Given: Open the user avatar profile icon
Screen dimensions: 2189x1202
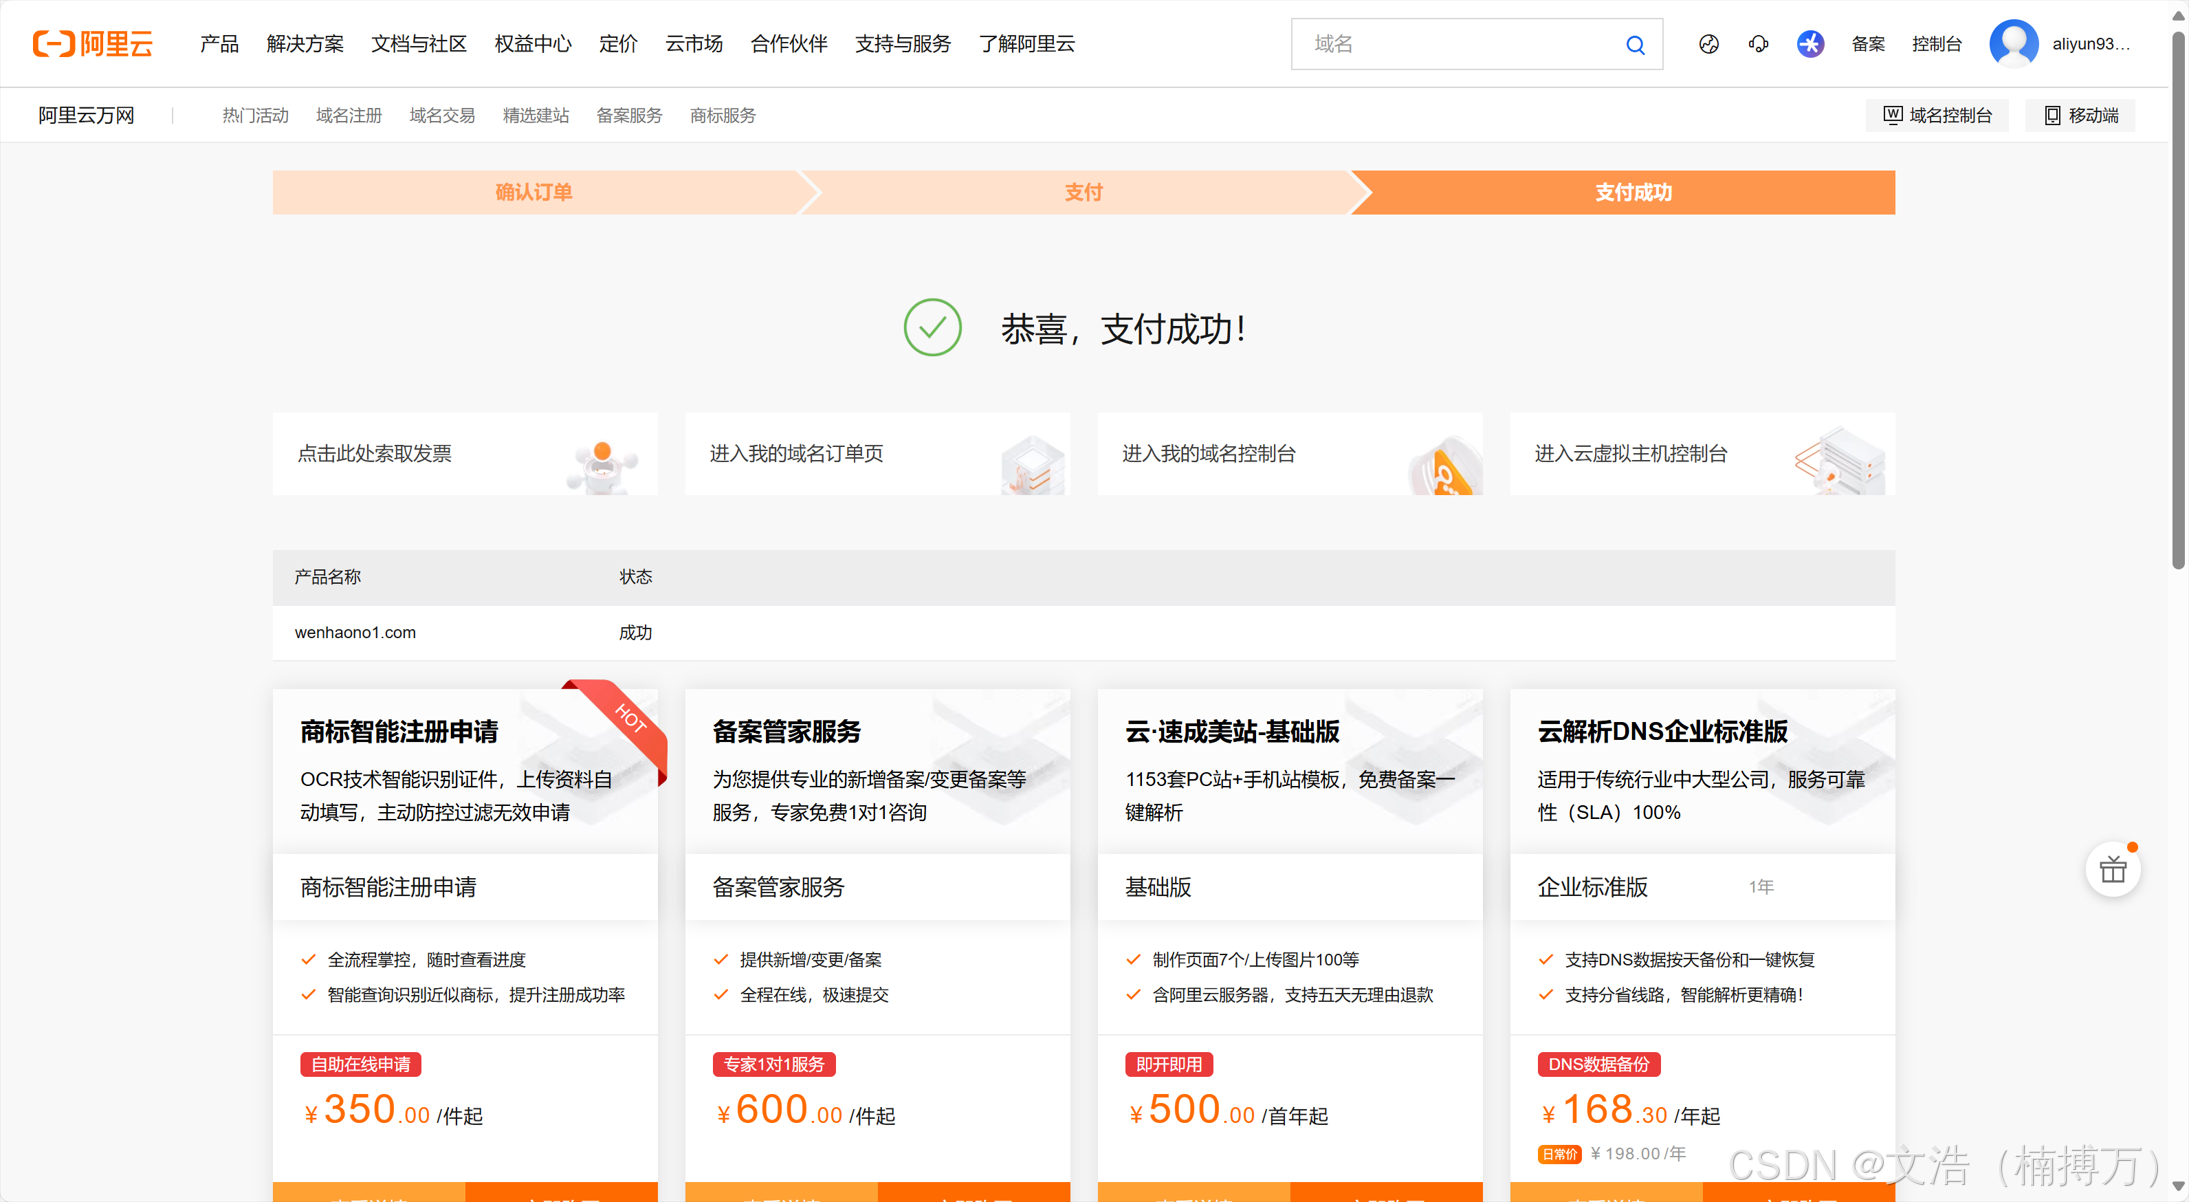Looking at the screenshot, I should point(2013,44).
